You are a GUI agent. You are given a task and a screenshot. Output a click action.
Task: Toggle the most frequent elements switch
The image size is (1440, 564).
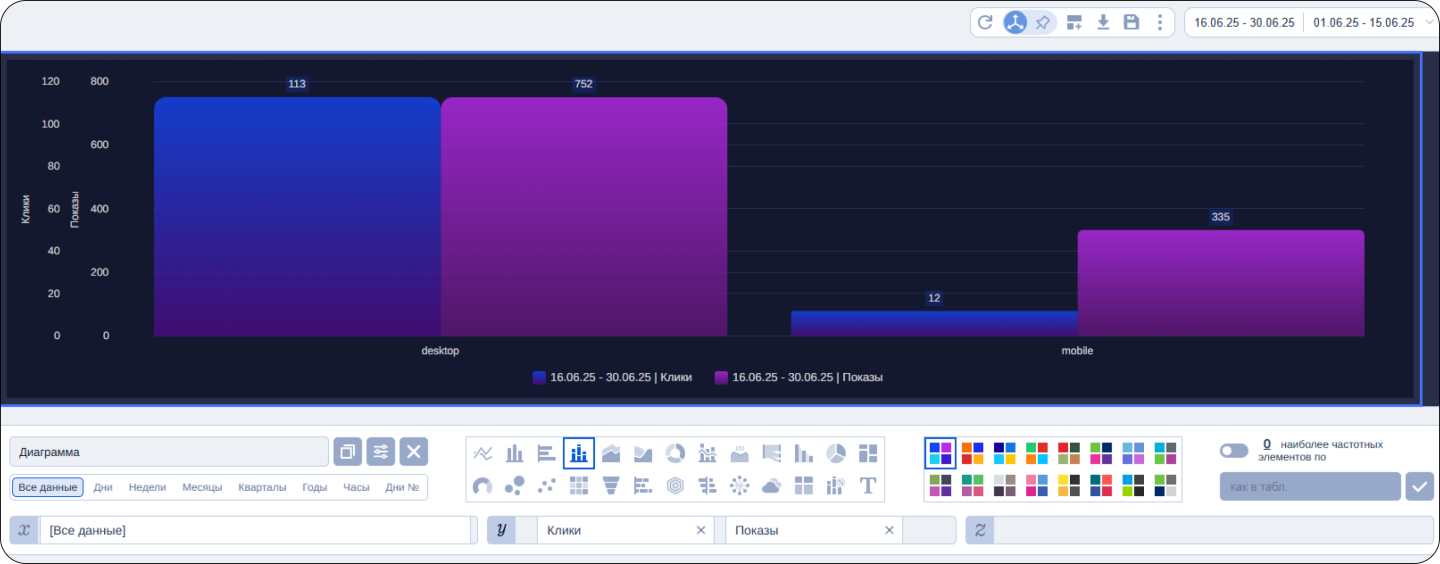tap(1234, 451)
